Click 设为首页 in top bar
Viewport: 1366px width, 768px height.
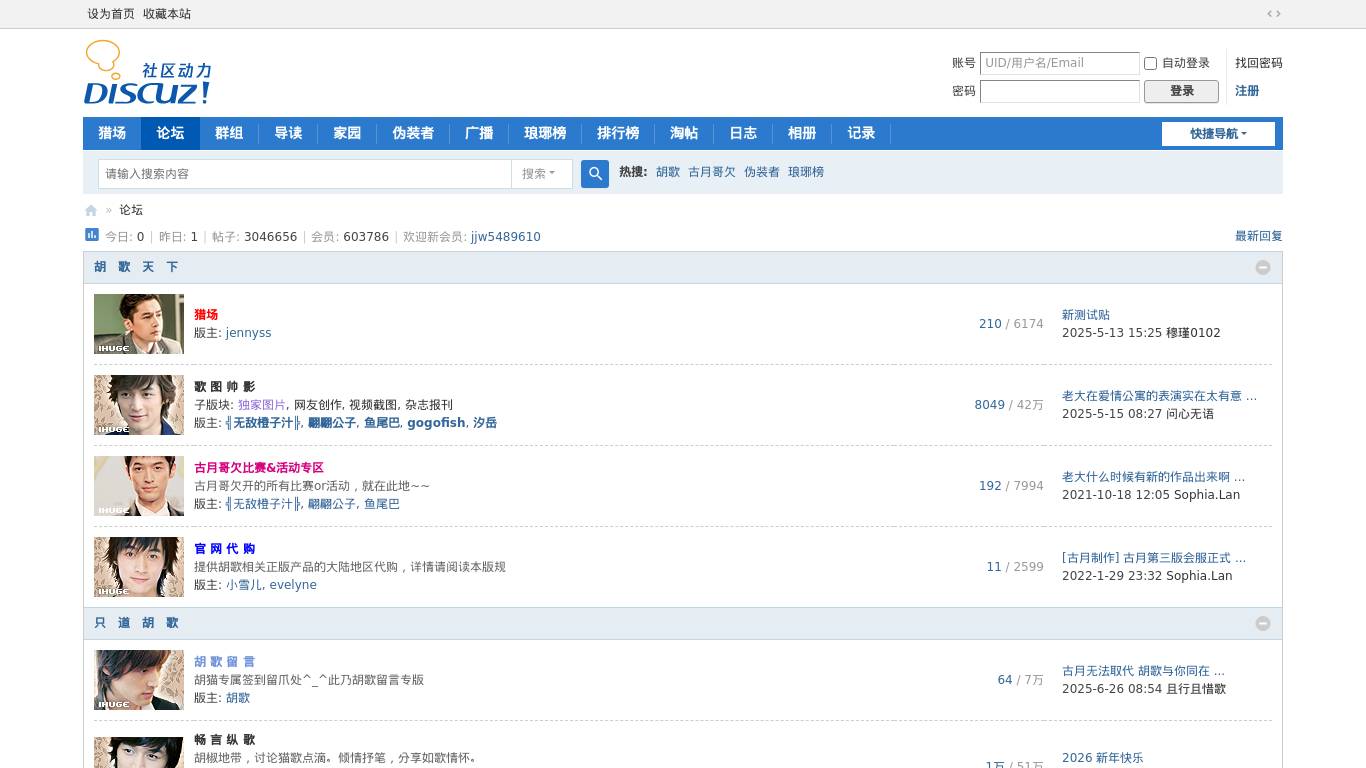tap(111, 14)
